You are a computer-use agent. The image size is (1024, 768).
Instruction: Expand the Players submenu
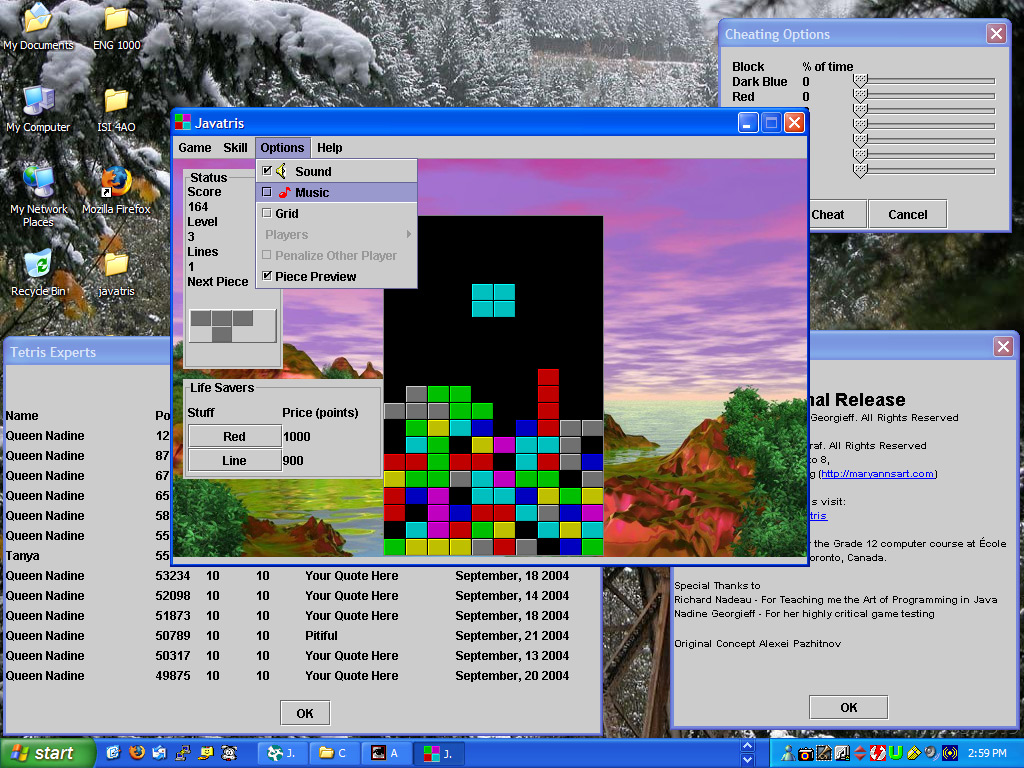point(337,234)
